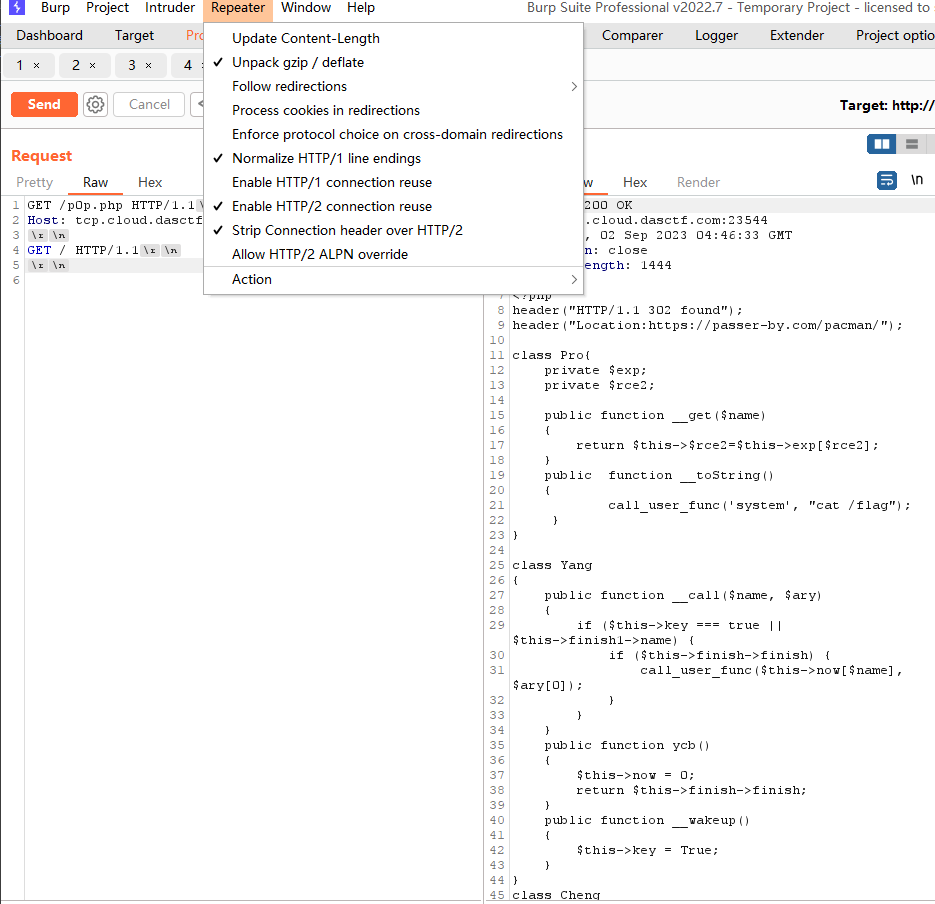Screen dimensions: 935x904
Task: Switch to side-by-side layout view icon
Action: (881, 144)
